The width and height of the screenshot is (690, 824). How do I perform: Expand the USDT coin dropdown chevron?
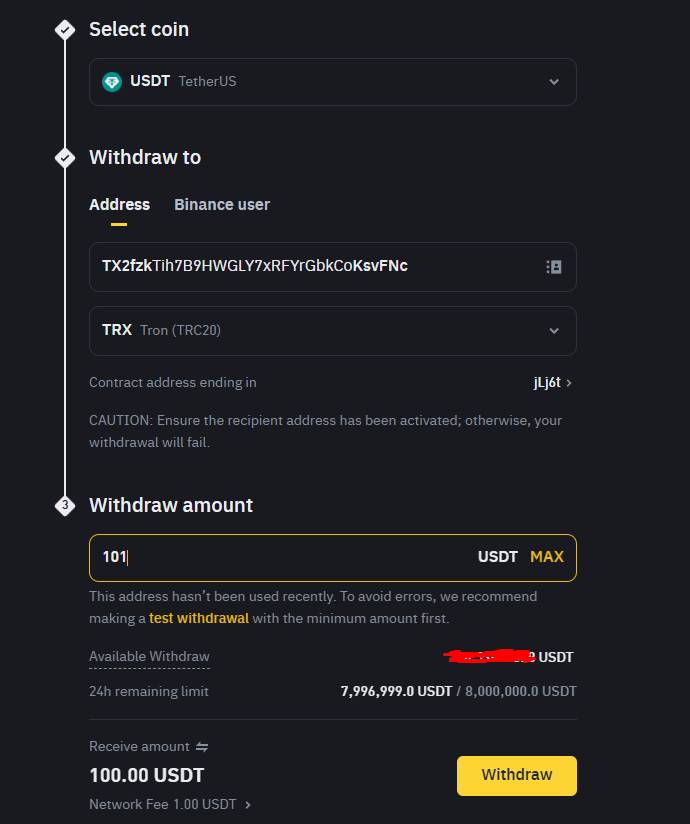554,82
